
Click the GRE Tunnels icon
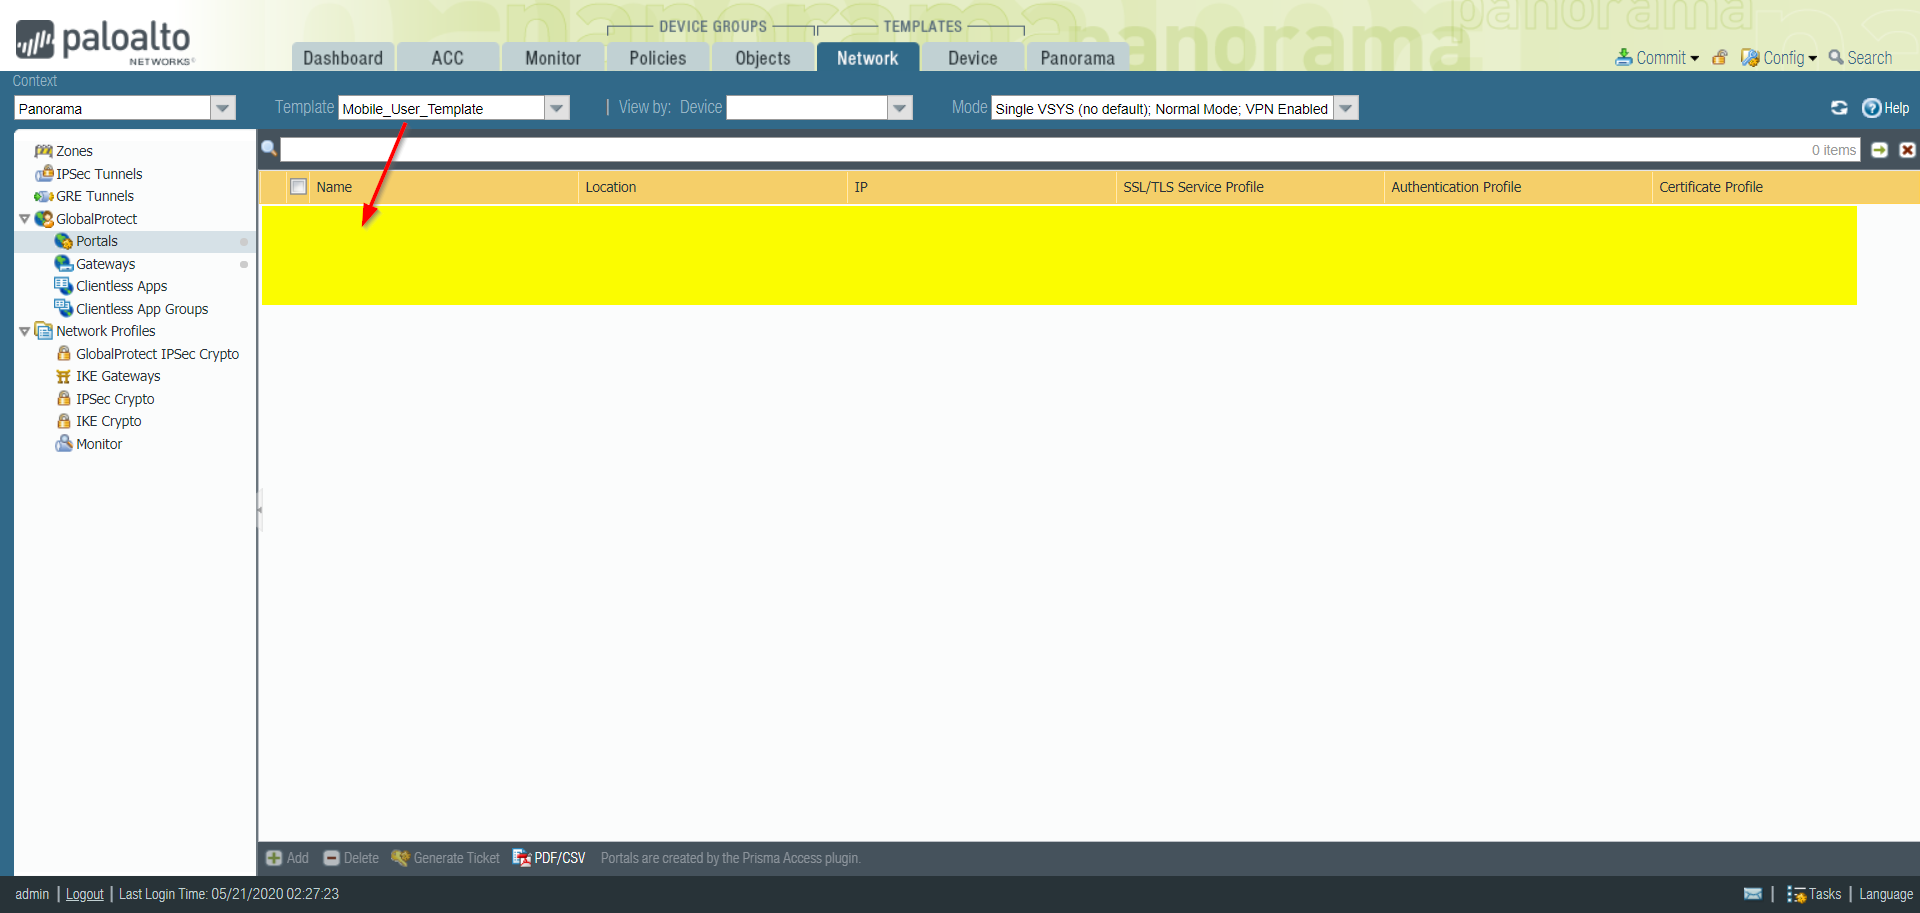click(x=43, y=196)
